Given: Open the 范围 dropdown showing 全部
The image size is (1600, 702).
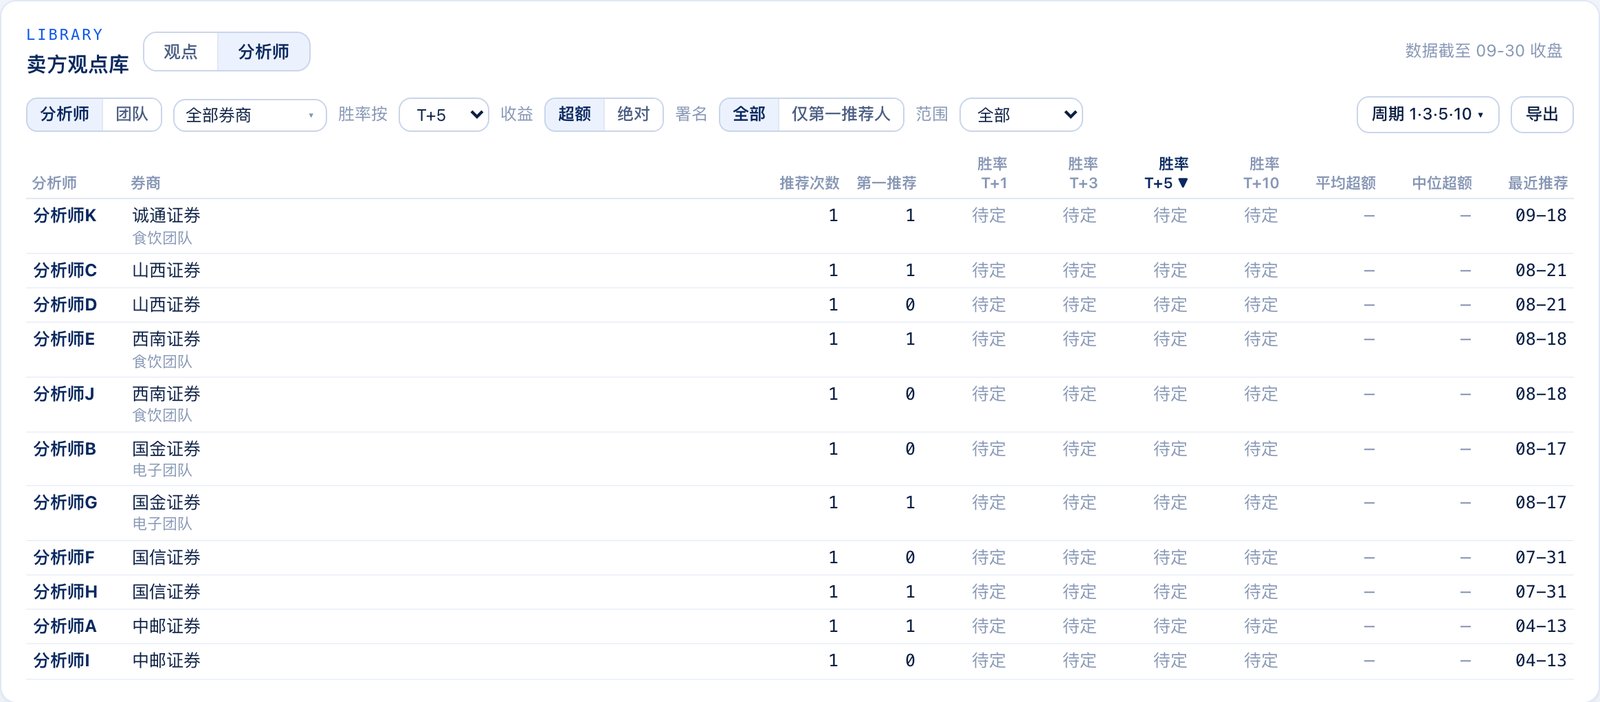Looking at the screenshot, I should [x=1021, y=115].
